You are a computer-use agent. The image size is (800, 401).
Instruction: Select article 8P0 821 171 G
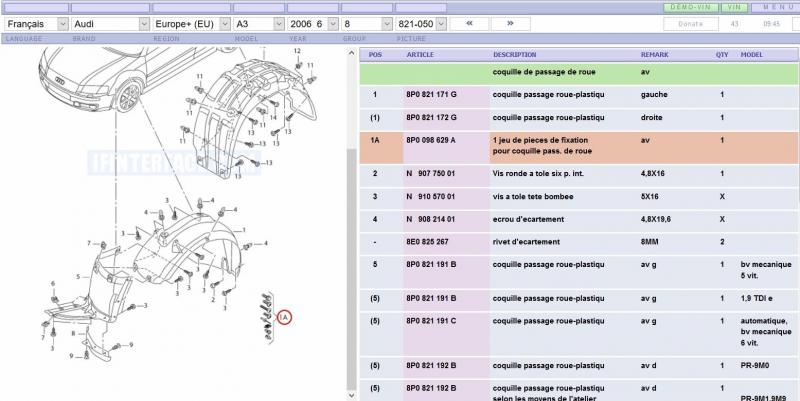[x=431, y=95]
